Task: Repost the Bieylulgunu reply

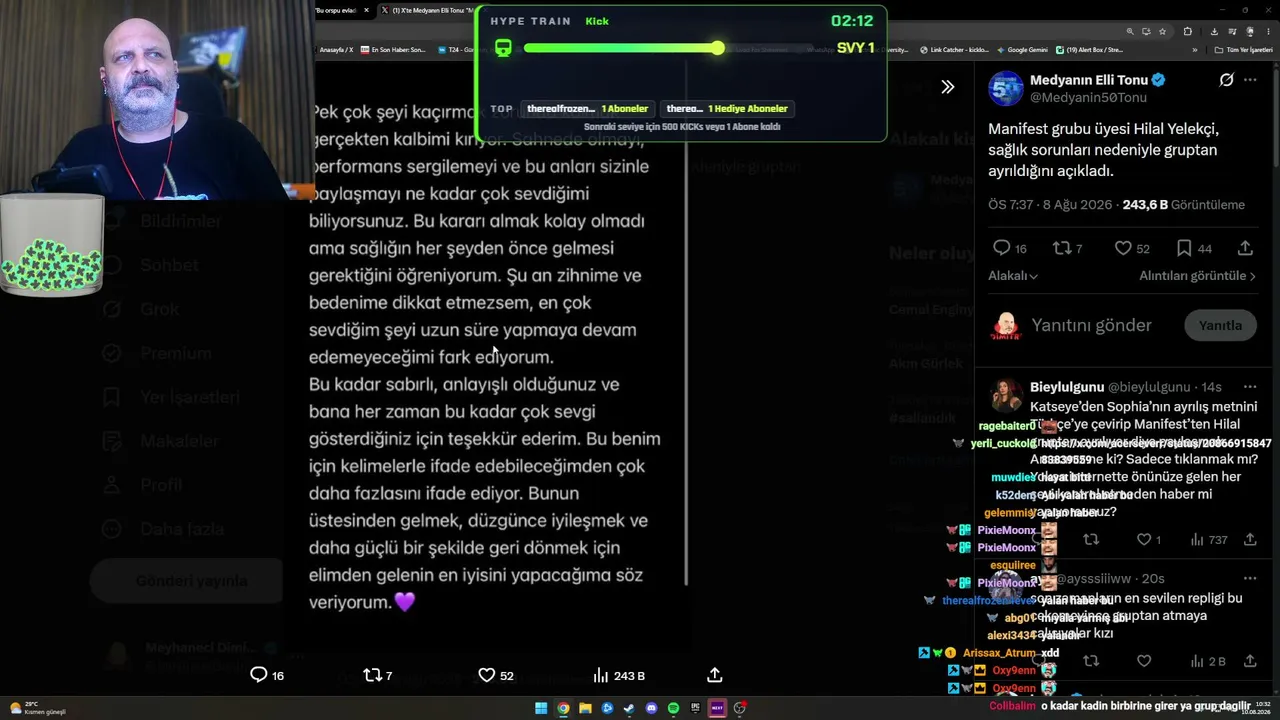Action: pos(1091,540)
